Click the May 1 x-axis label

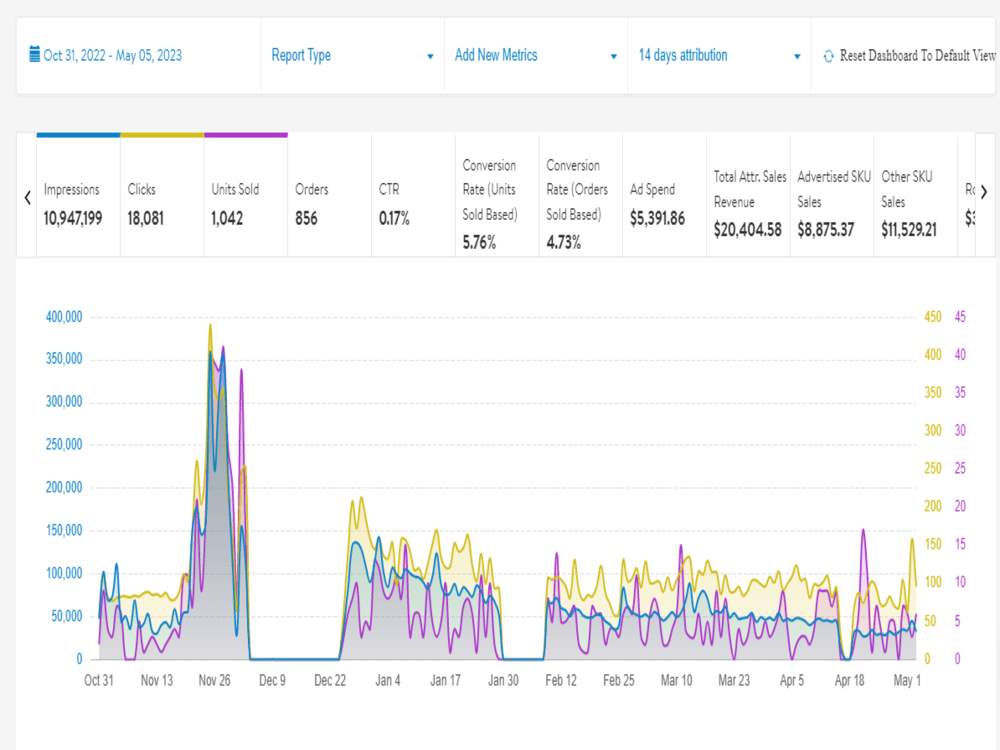[907, 680]
